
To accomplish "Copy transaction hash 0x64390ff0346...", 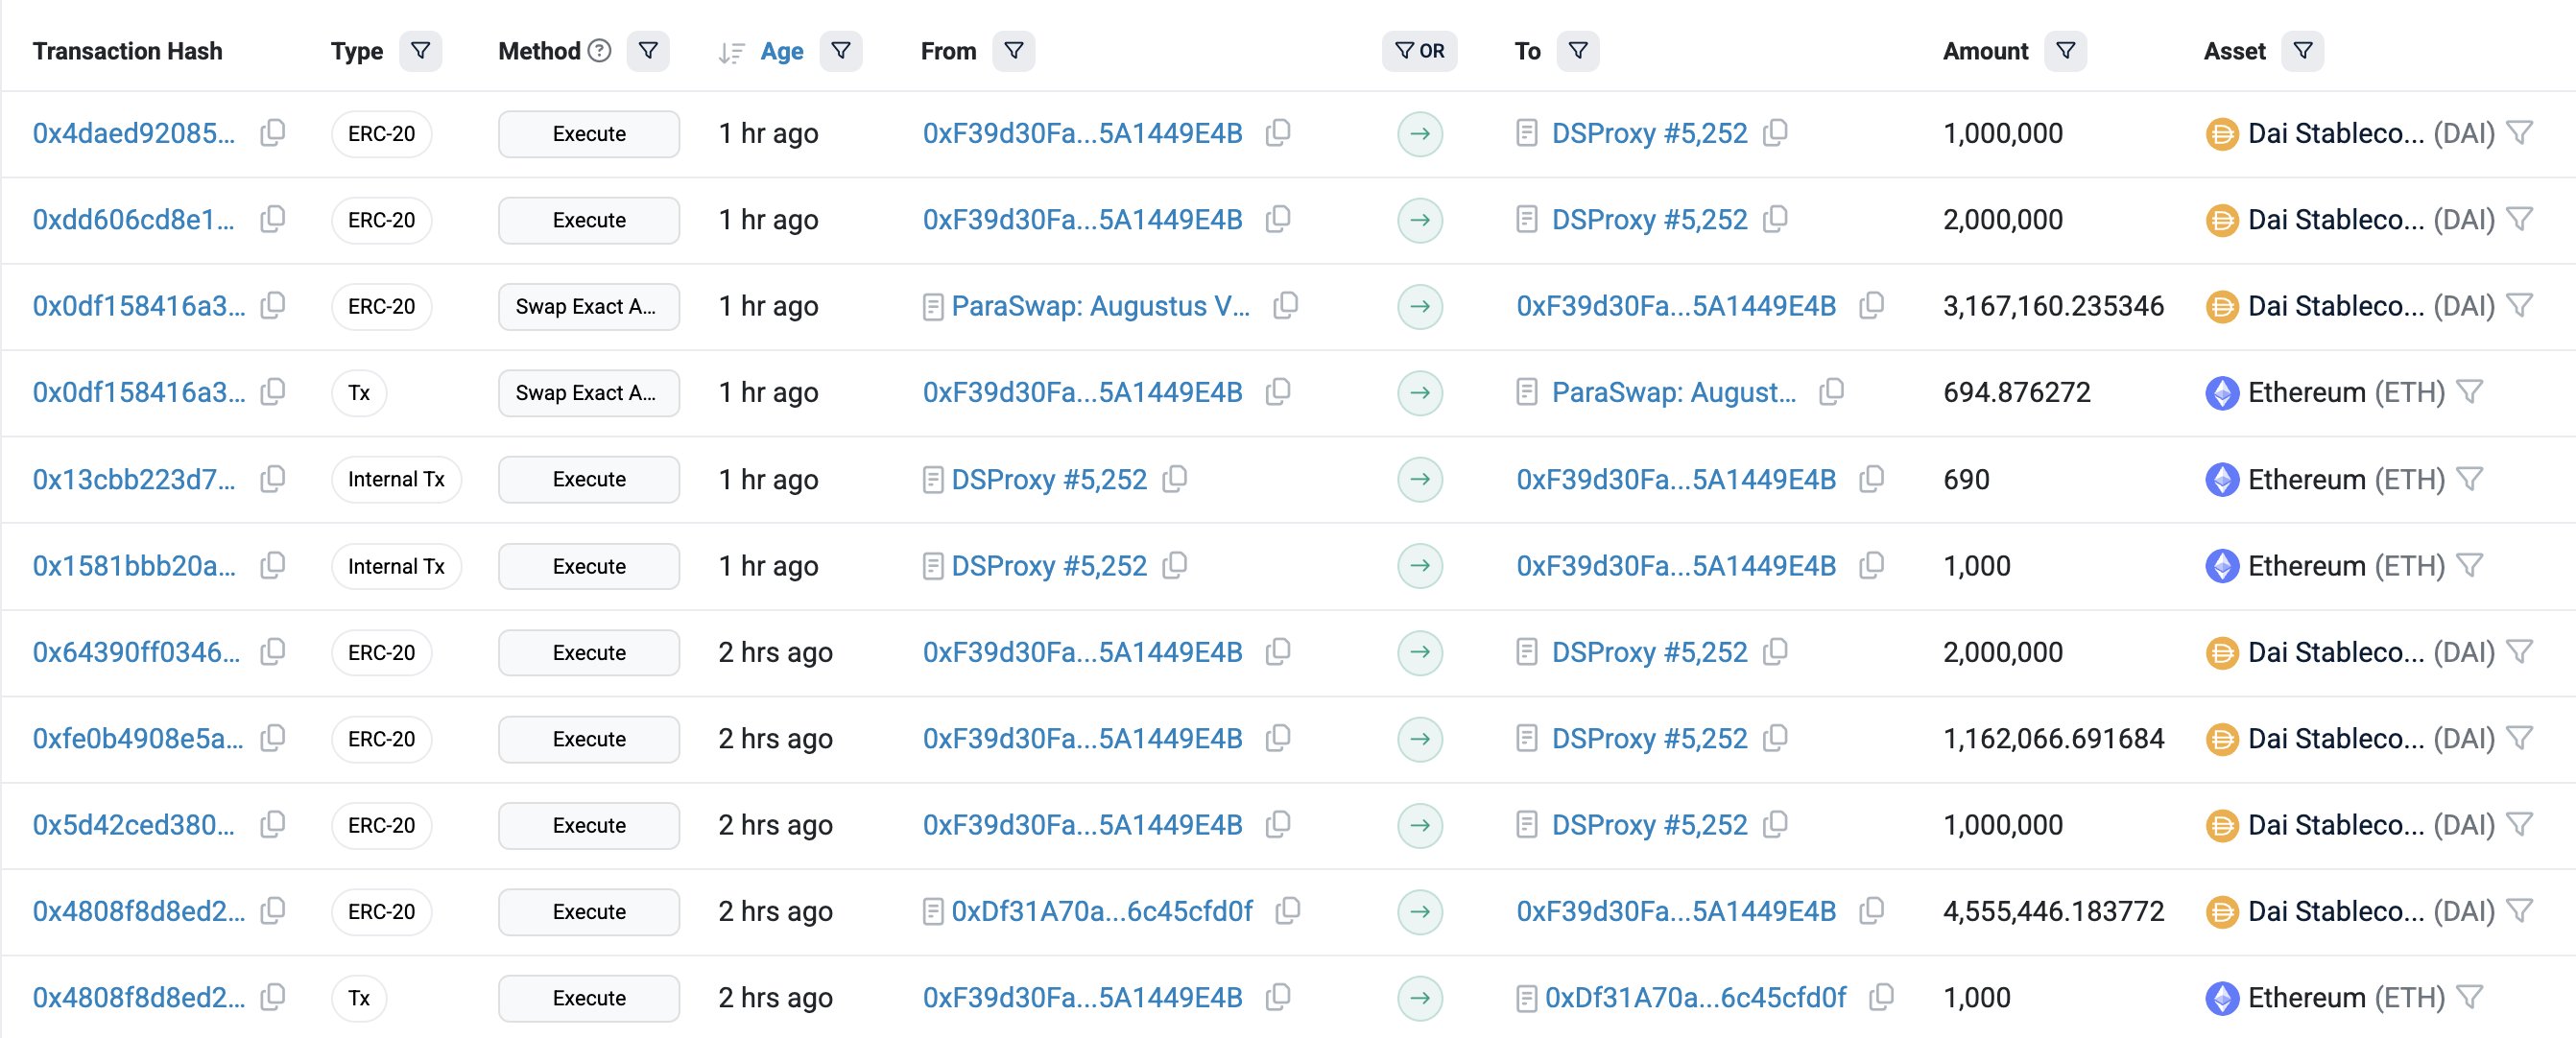I will [273, 652].
